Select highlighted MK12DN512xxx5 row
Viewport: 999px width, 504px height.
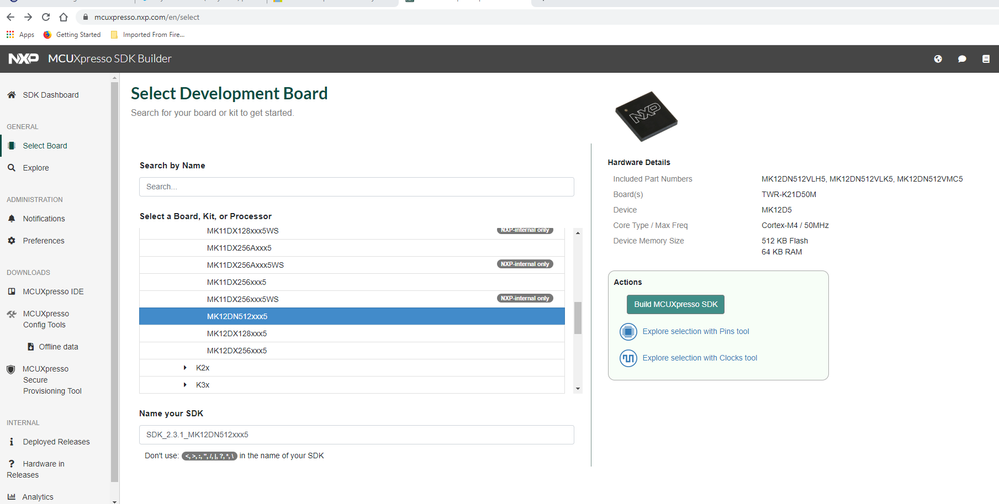pos(352,317)
